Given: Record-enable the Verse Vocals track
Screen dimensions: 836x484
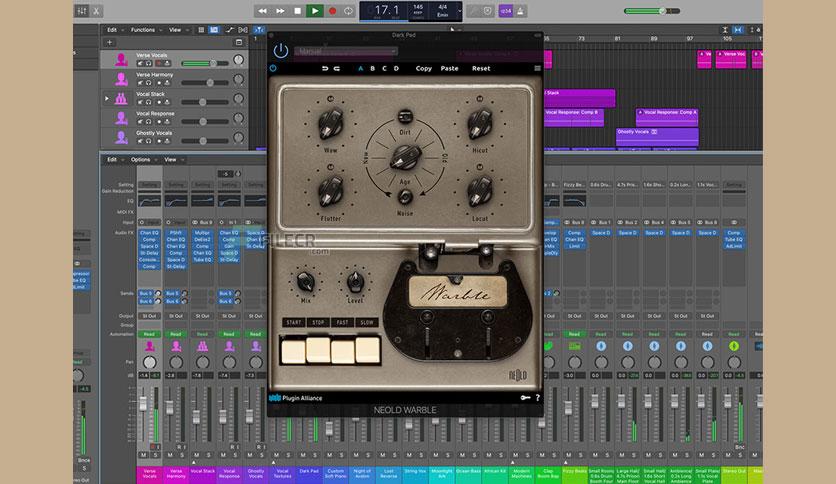Looking at the screenshot, I should point(158,63).
